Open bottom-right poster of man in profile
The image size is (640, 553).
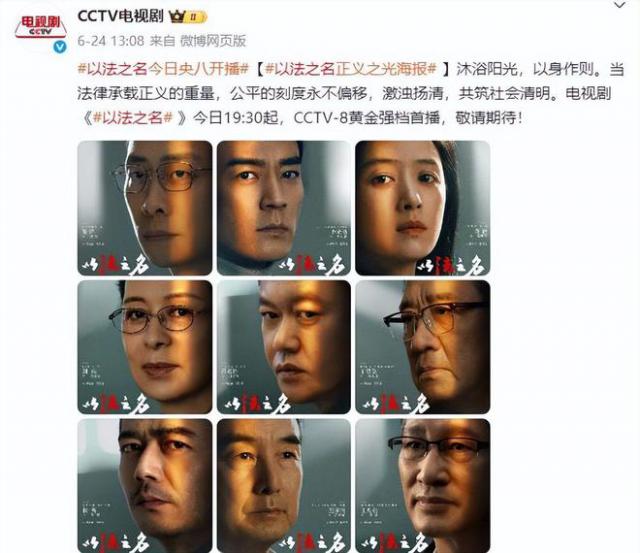pyautogui.click(x=422, y=486)
